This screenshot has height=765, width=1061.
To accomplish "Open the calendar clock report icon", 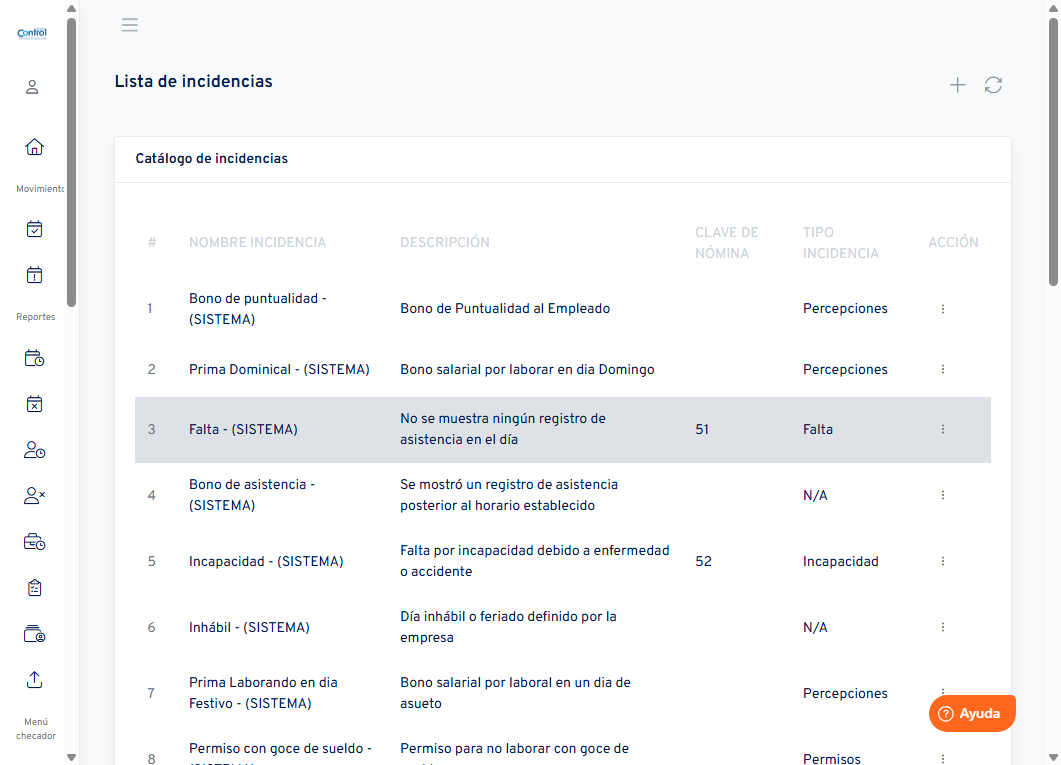I will [x=35, y=358].
